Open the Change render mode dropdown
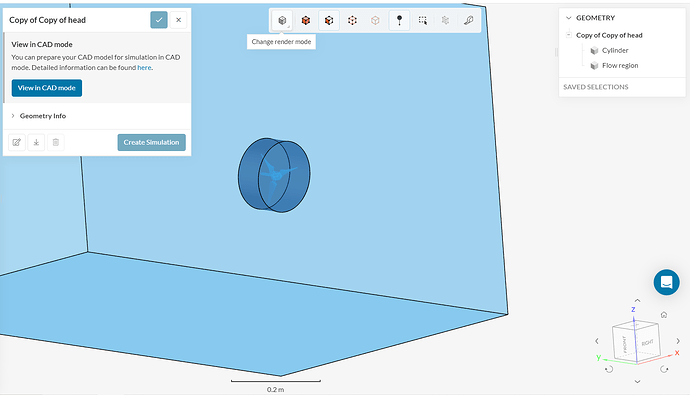690x395 pixels. (x=282, y=20)
